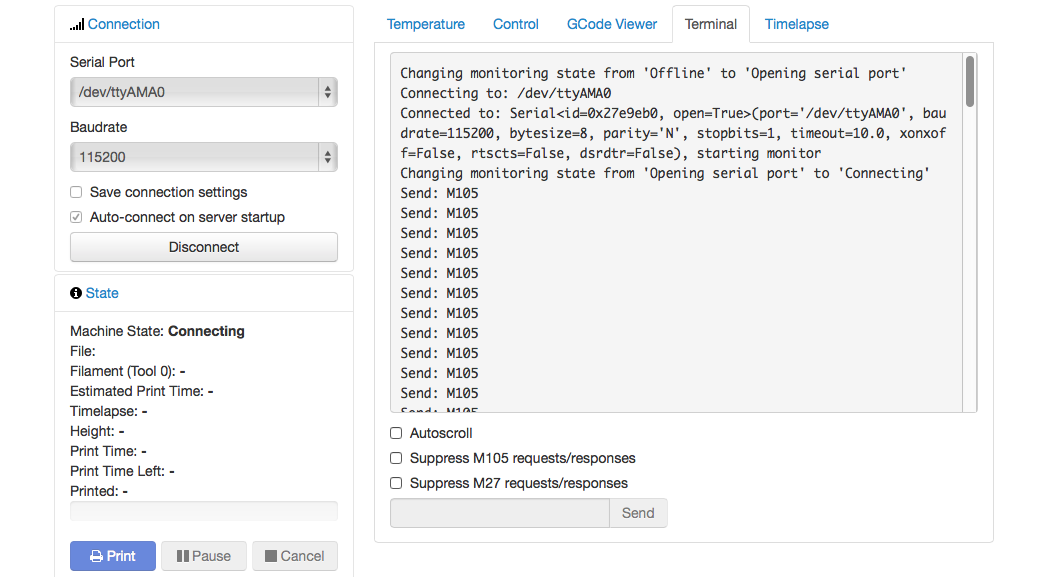Start printing with the Print button
This screenshot has height=577, width=1060.
click(112, 555)
